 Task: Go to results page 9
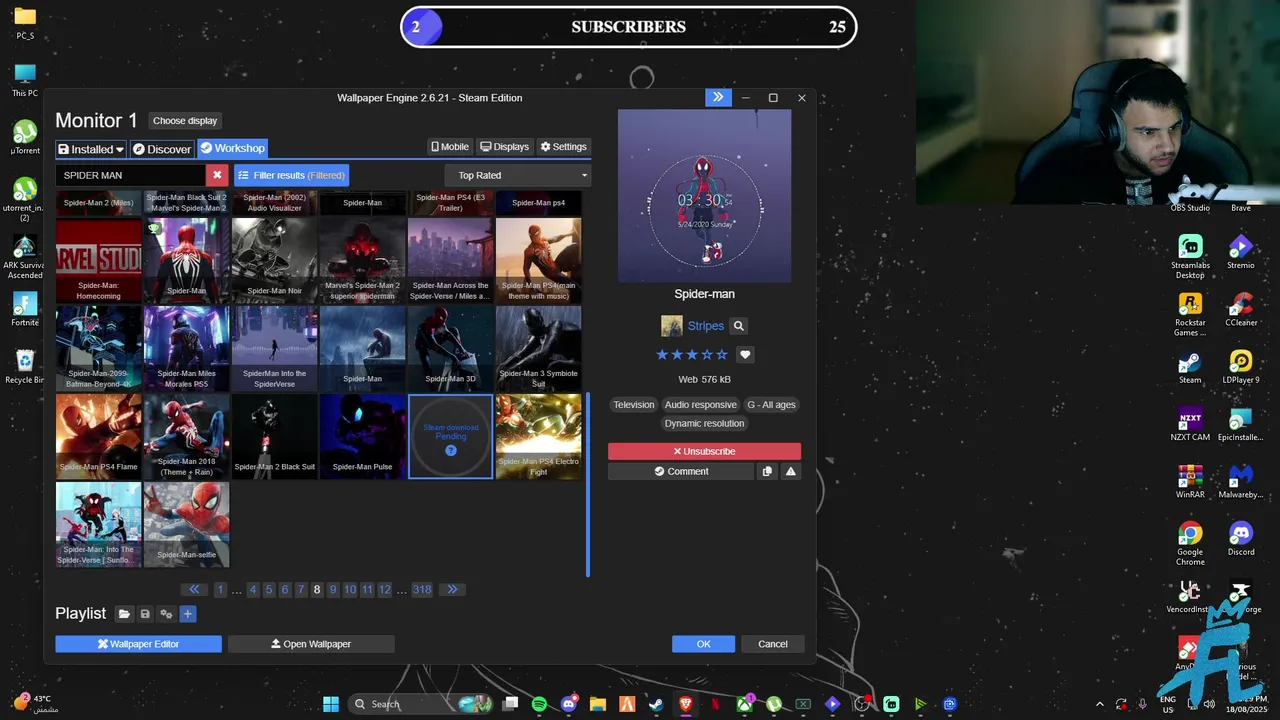click(x=333, y=590)
